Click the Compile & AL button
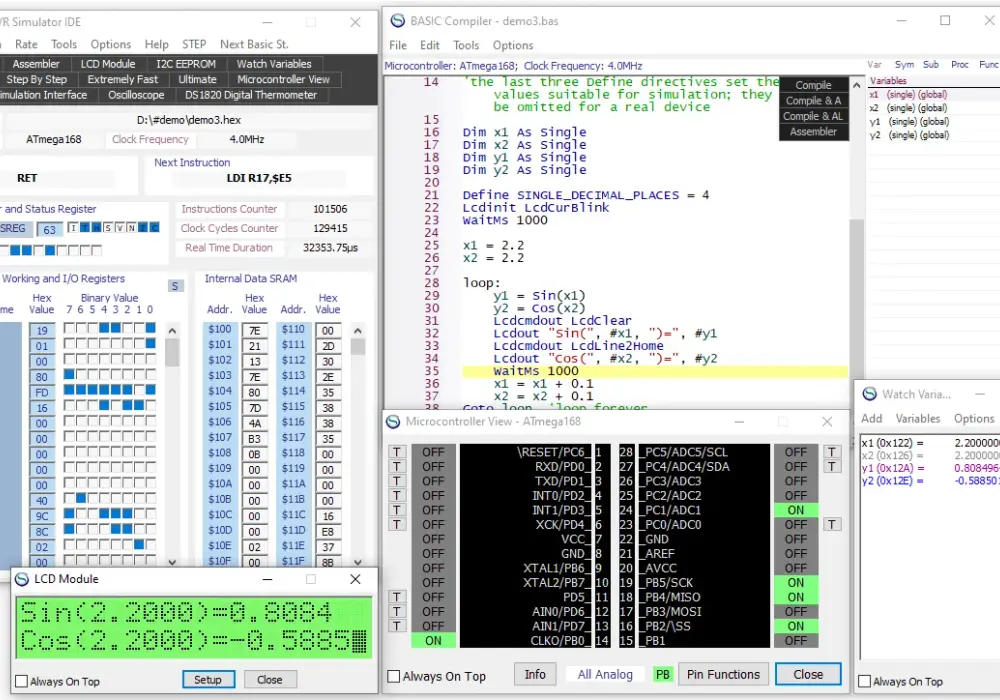Viewport: 1000px width, 700px height. [813, 116]
